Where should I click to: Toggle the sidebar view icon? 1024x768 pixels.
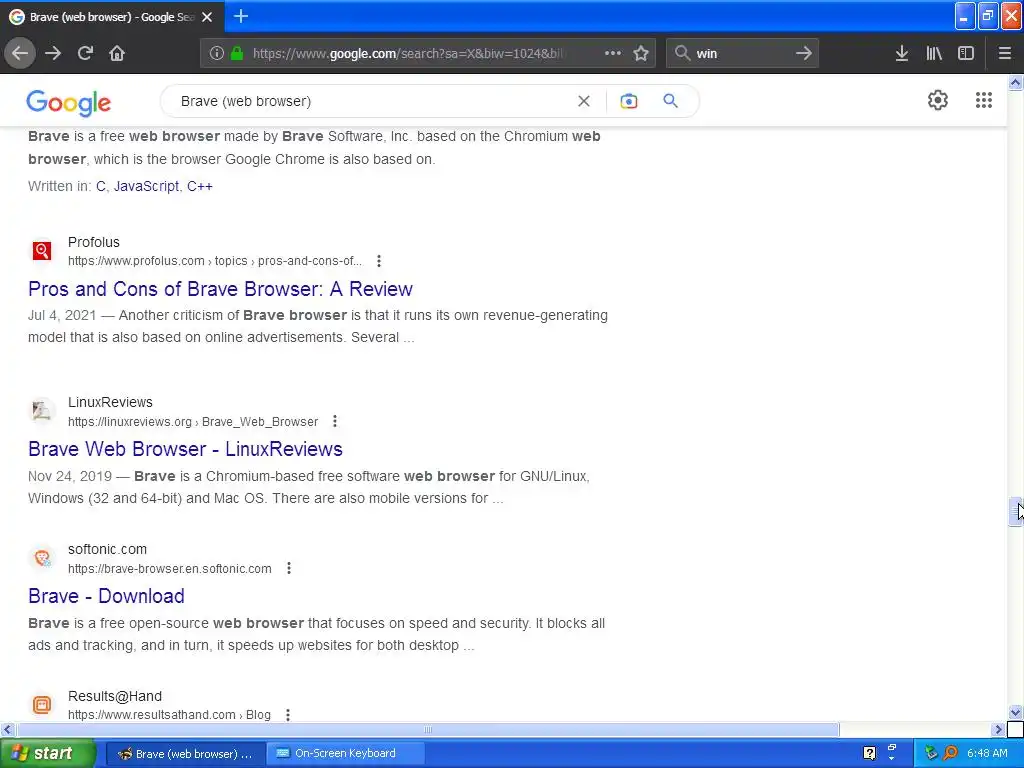[966, 53]
